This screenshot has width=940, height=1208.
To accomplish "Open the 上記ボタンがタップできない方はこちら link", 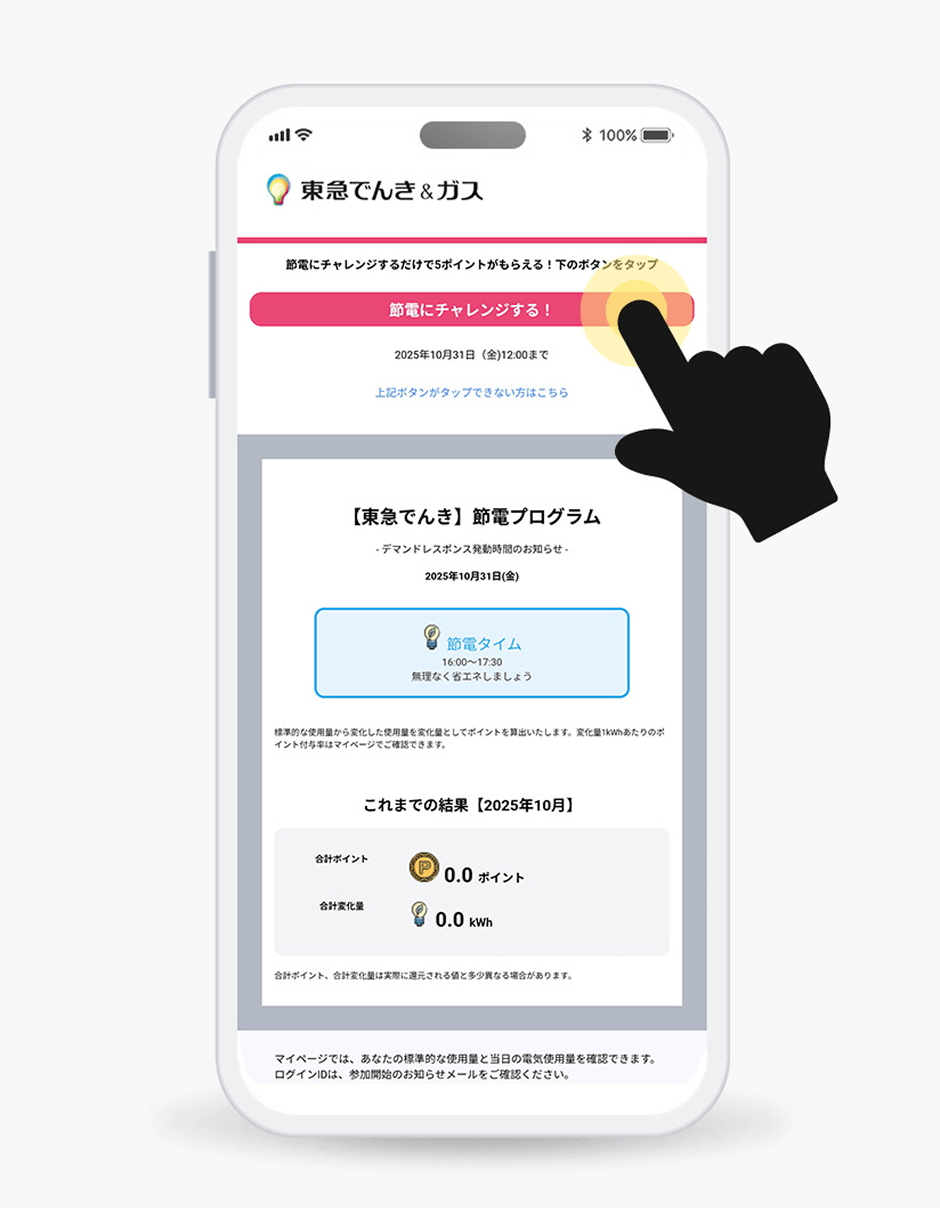I will pyautogui.click(x=471, y=393).
